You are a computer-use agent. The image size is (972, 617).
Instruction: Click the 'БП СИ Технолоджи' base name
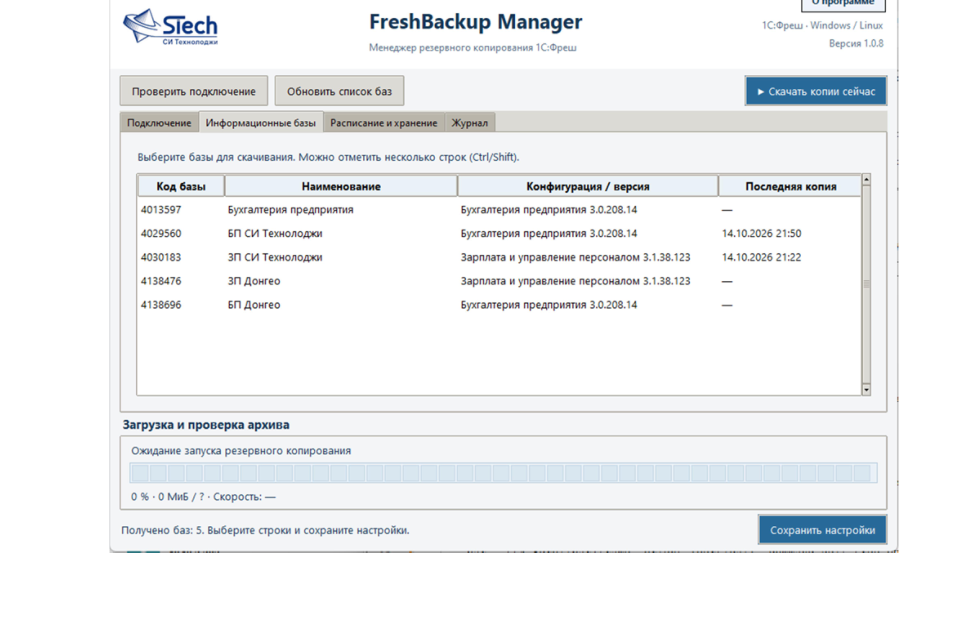(275, 233)
